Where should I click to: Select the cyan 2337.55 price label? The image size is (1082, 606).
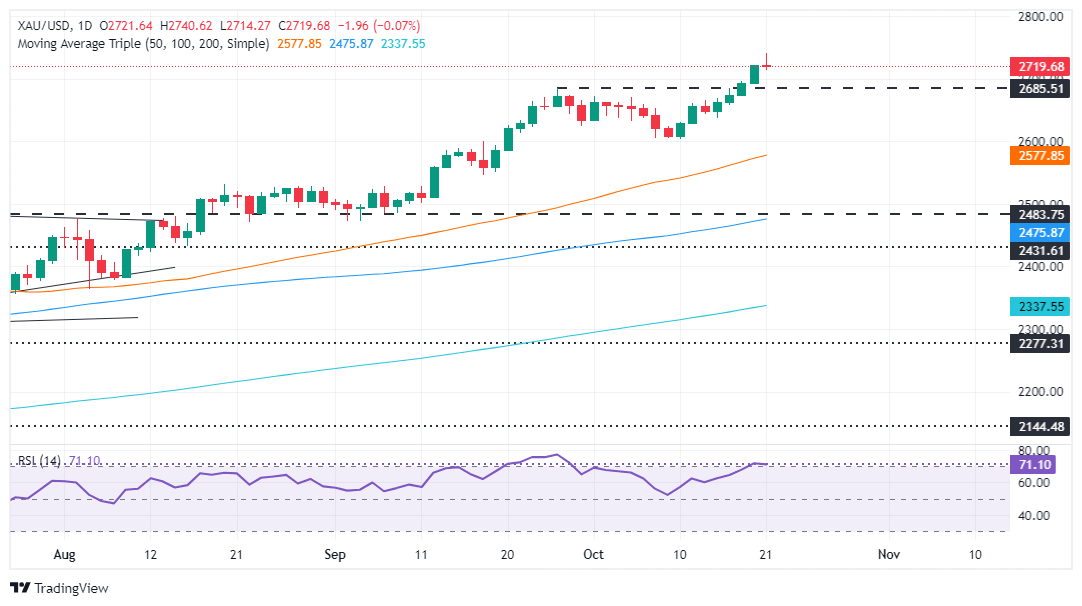click(x=1041, y=306)
